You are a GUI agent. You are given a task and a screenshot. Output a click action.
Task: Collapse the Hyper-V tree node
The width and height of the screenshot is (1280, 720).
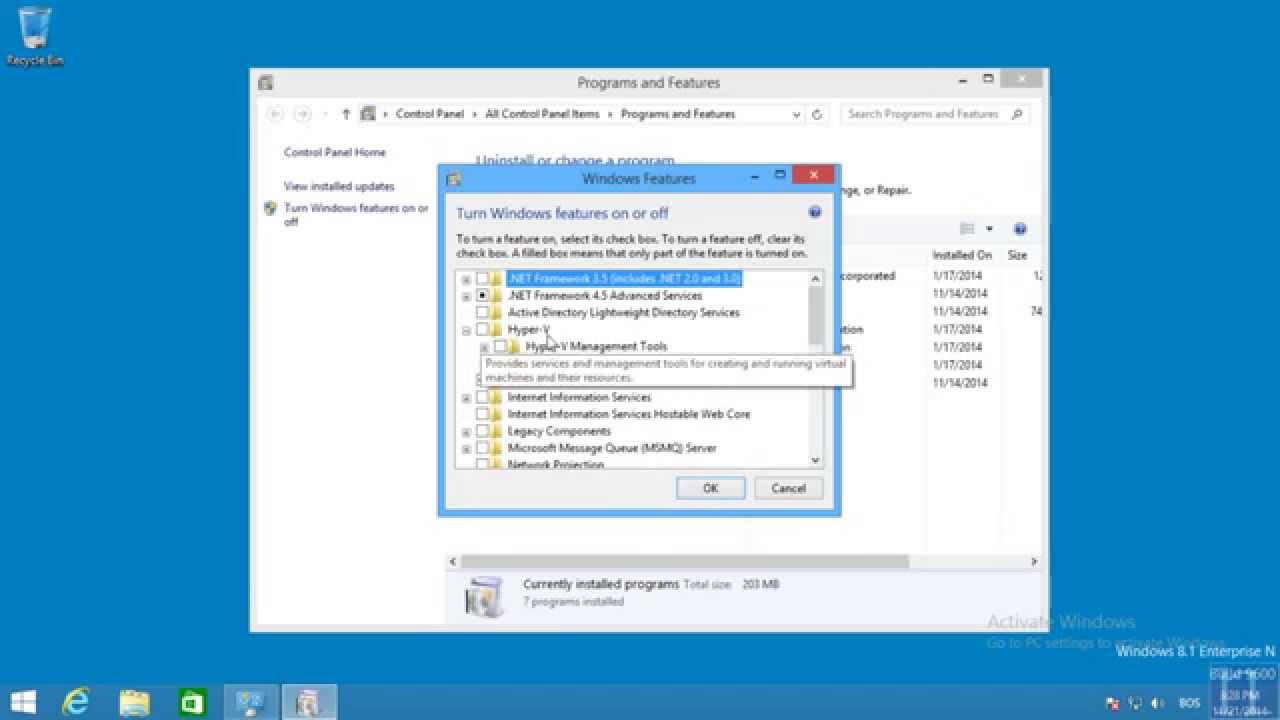[x=466, y=330]
